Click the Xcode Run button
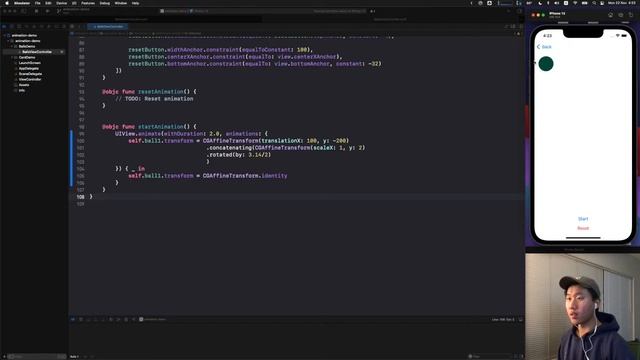The image size is (640, 360). (47, 11)
